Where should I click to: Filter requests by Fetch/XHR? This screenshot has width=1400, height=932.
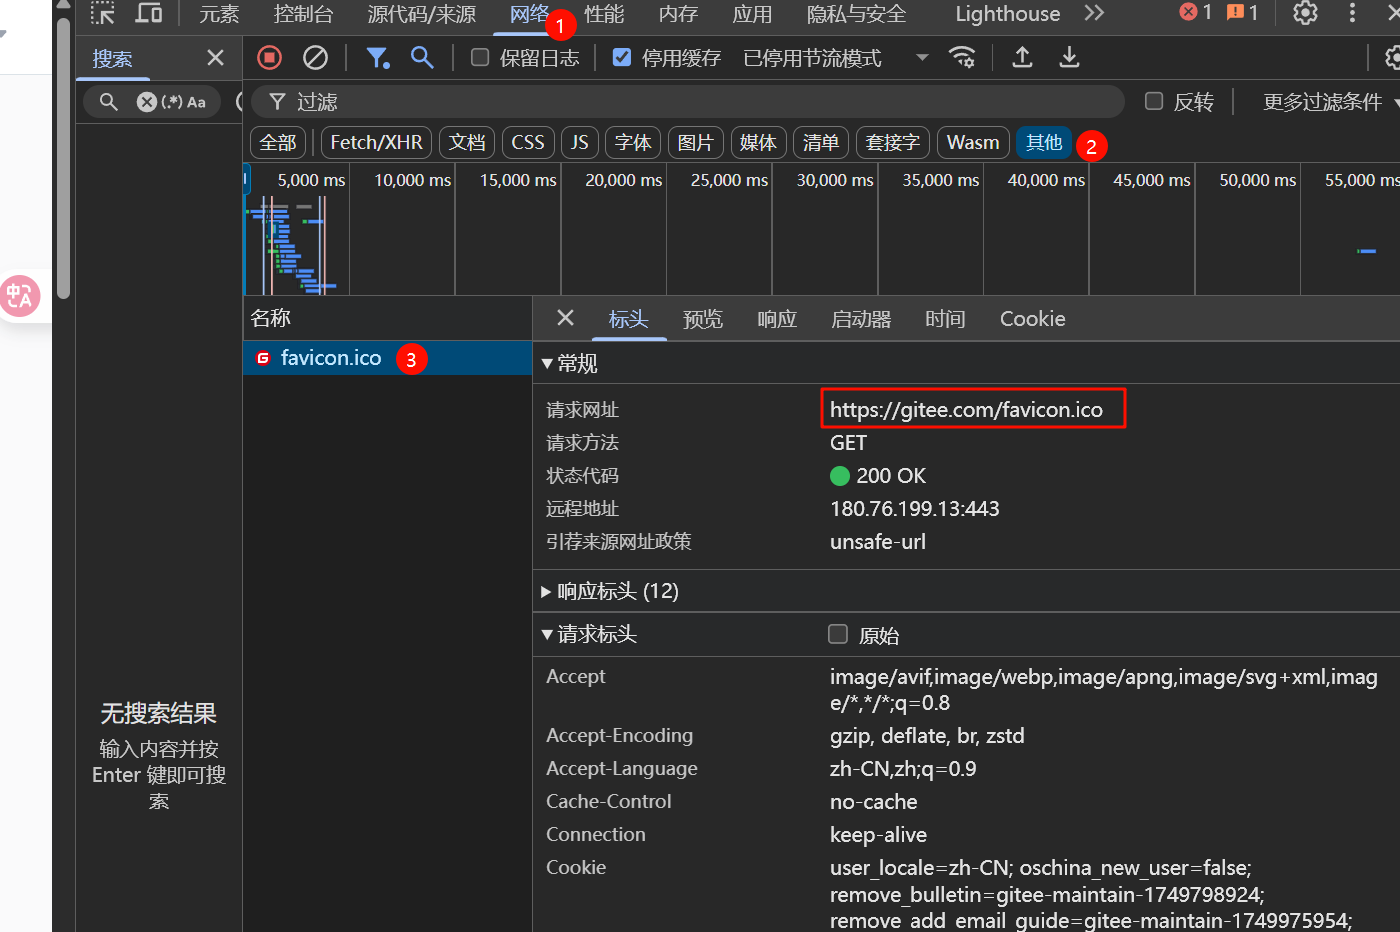click(376, 143)
